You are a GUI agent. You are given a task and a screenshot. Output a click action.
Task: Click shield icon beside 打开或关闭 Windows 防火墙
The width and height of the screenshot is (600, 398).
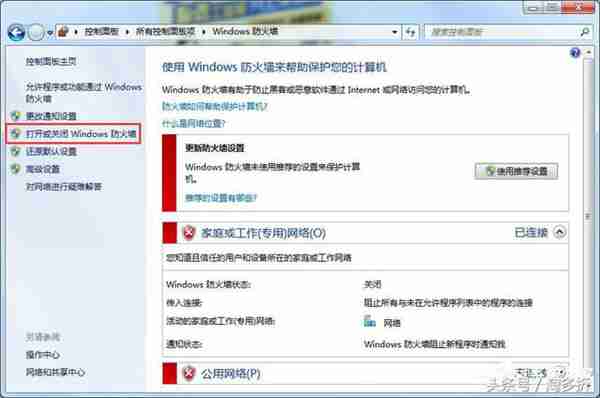15,134
